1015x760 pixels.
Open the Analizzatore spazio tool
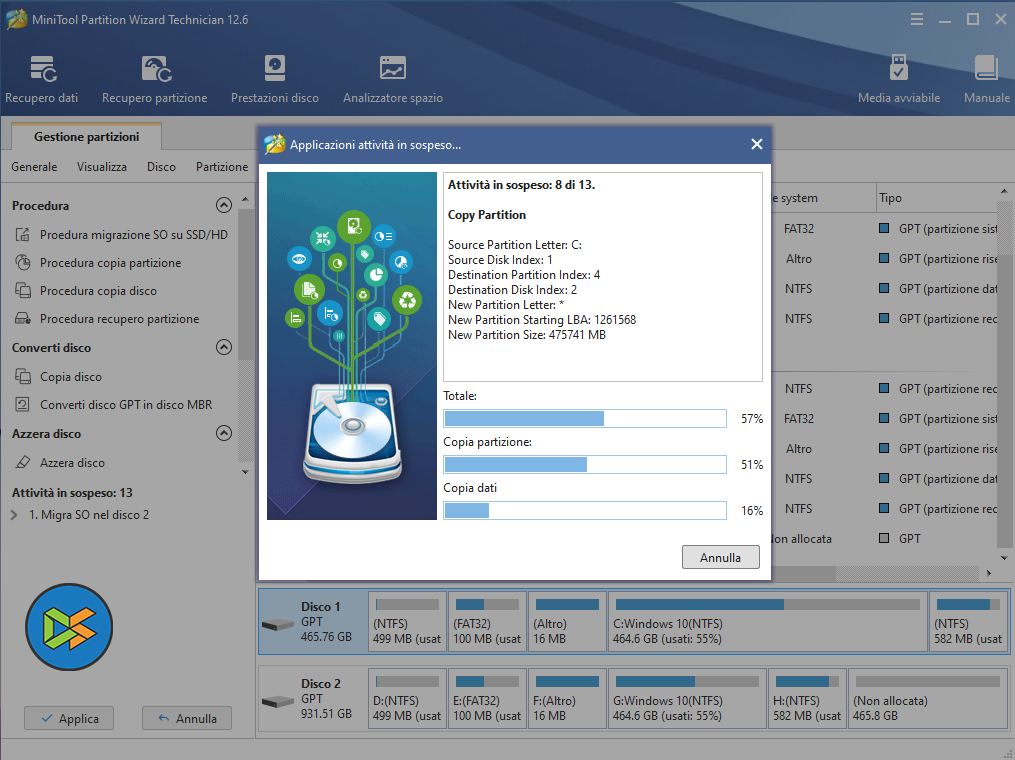pyautogui.click(x=392, y=79)
